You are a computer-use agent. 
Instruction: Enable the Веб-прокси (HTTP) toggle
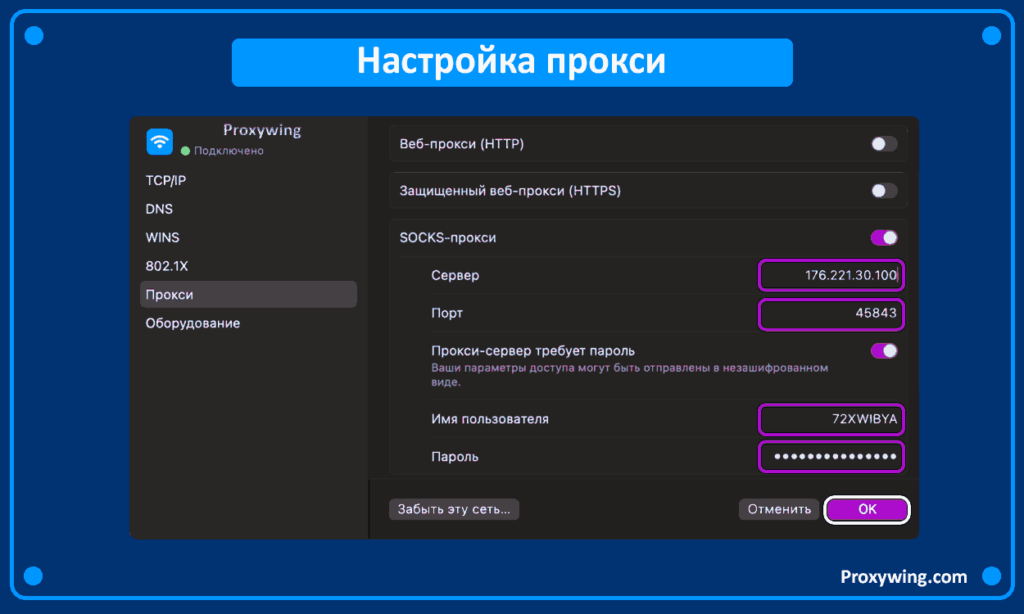point(884,144)
